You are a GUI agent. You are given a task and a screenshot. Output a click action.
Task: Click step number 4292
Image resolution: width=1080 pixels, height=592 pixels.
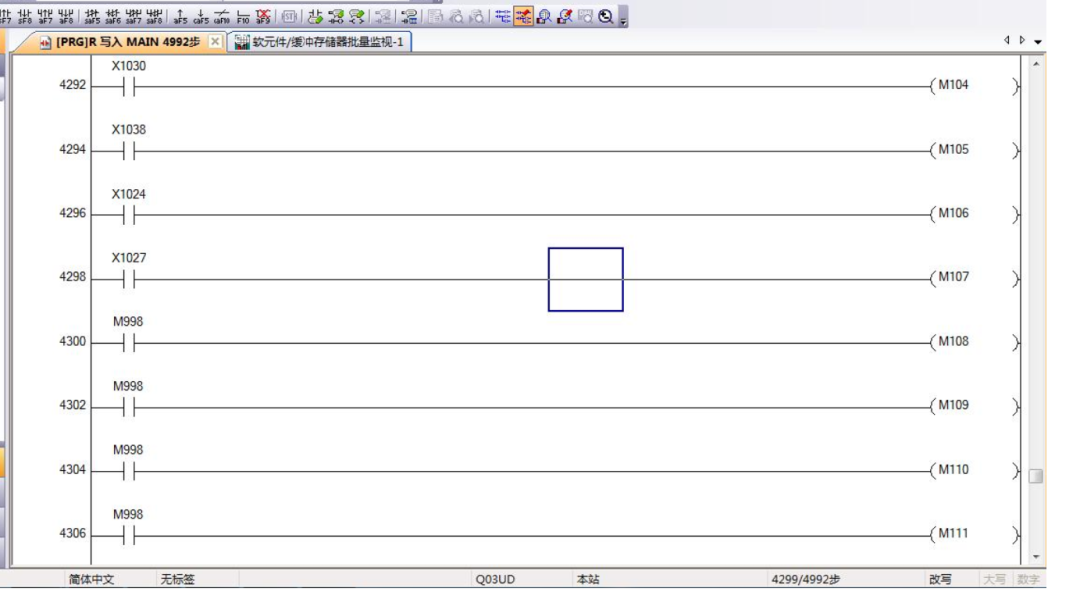72,85
